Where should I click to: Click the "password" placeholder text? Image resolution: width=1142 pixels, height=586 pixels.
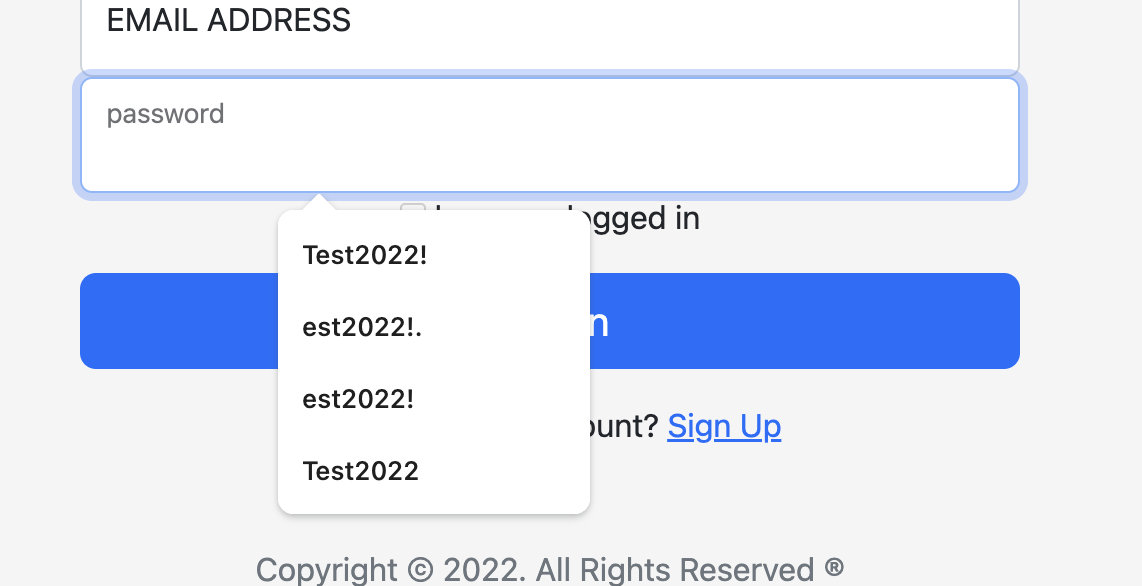166,114
